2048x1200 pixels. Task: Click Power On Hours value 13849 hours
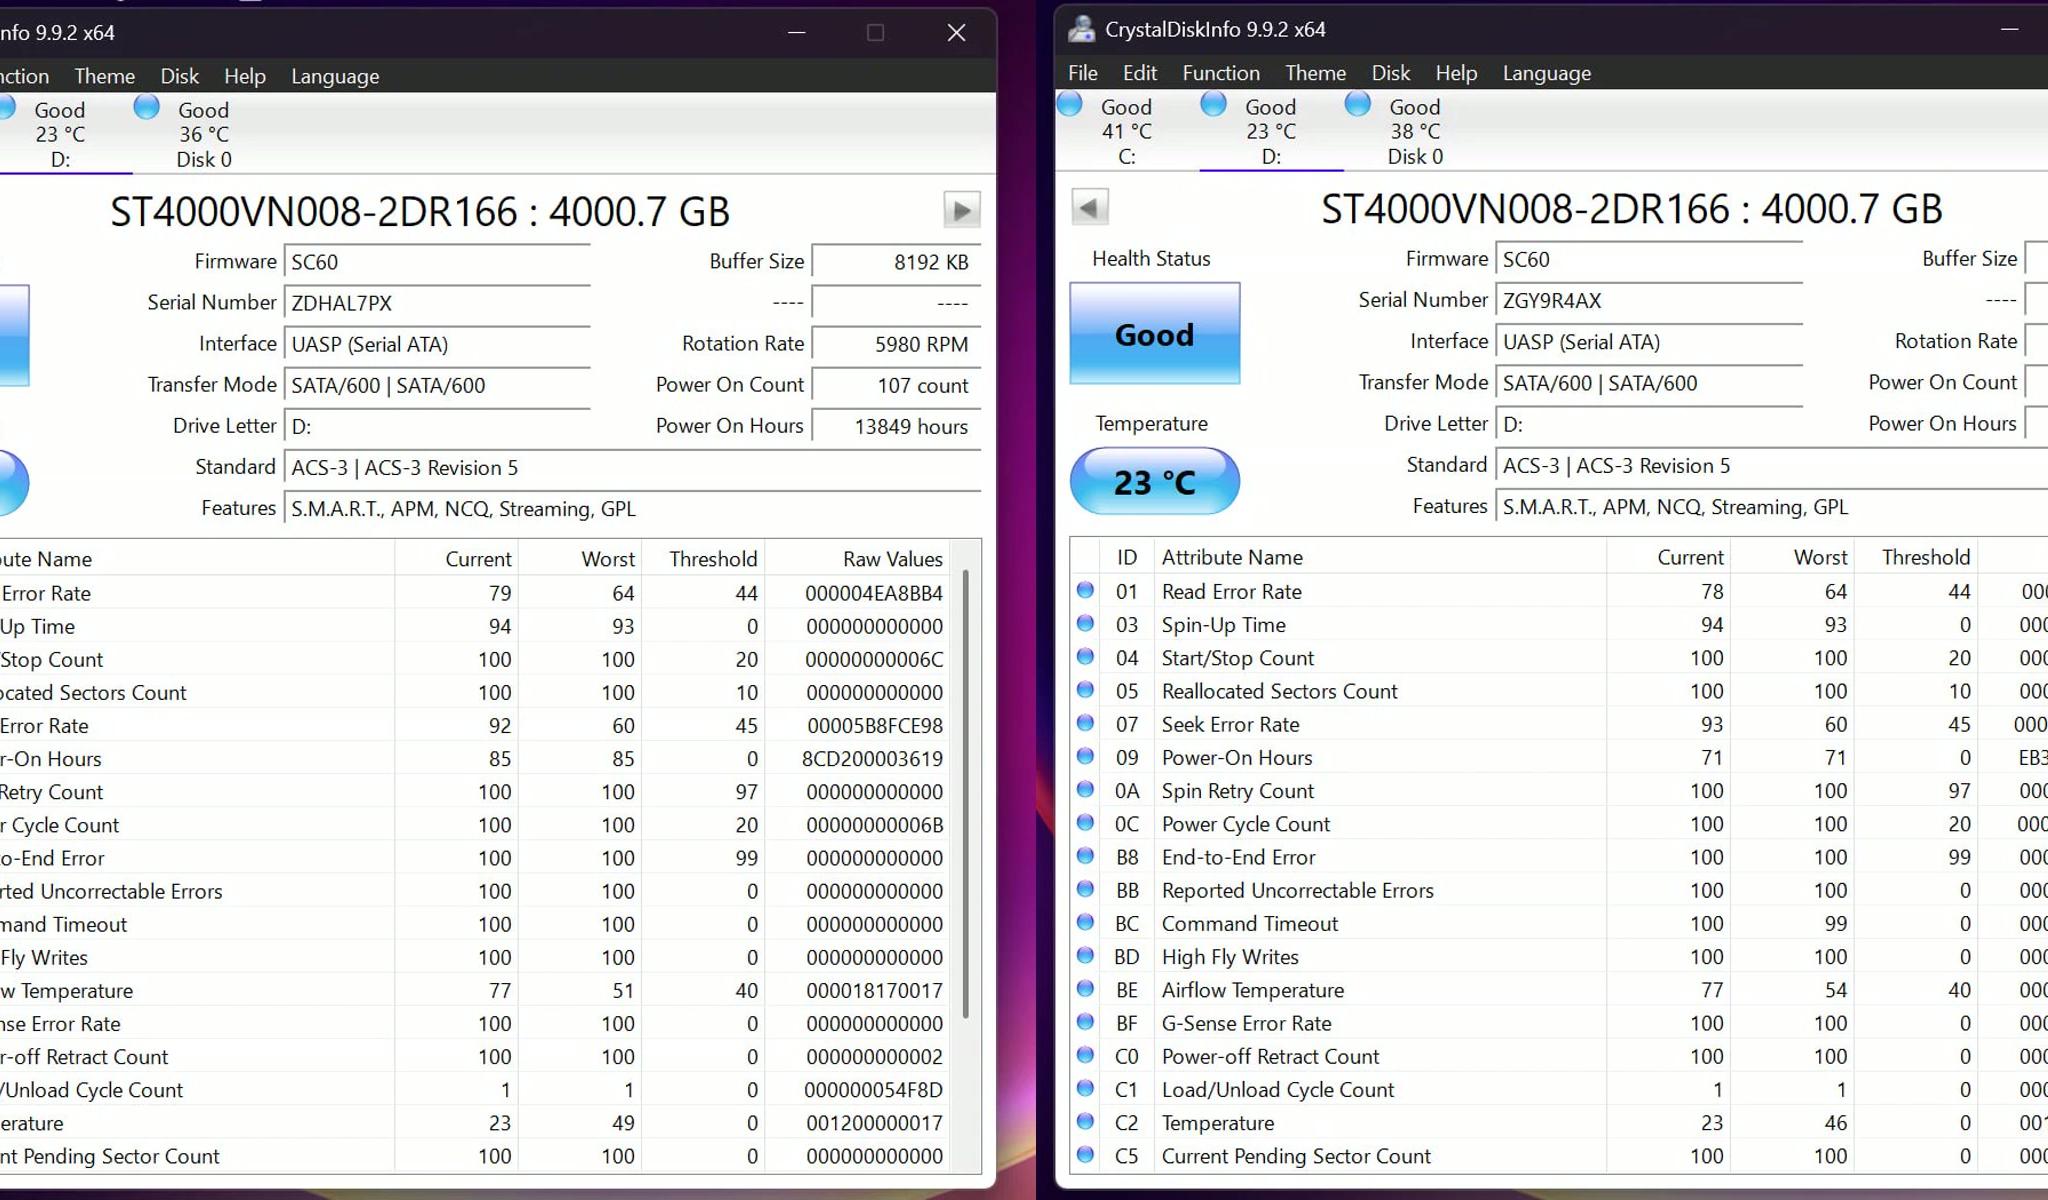pos(896,427)
